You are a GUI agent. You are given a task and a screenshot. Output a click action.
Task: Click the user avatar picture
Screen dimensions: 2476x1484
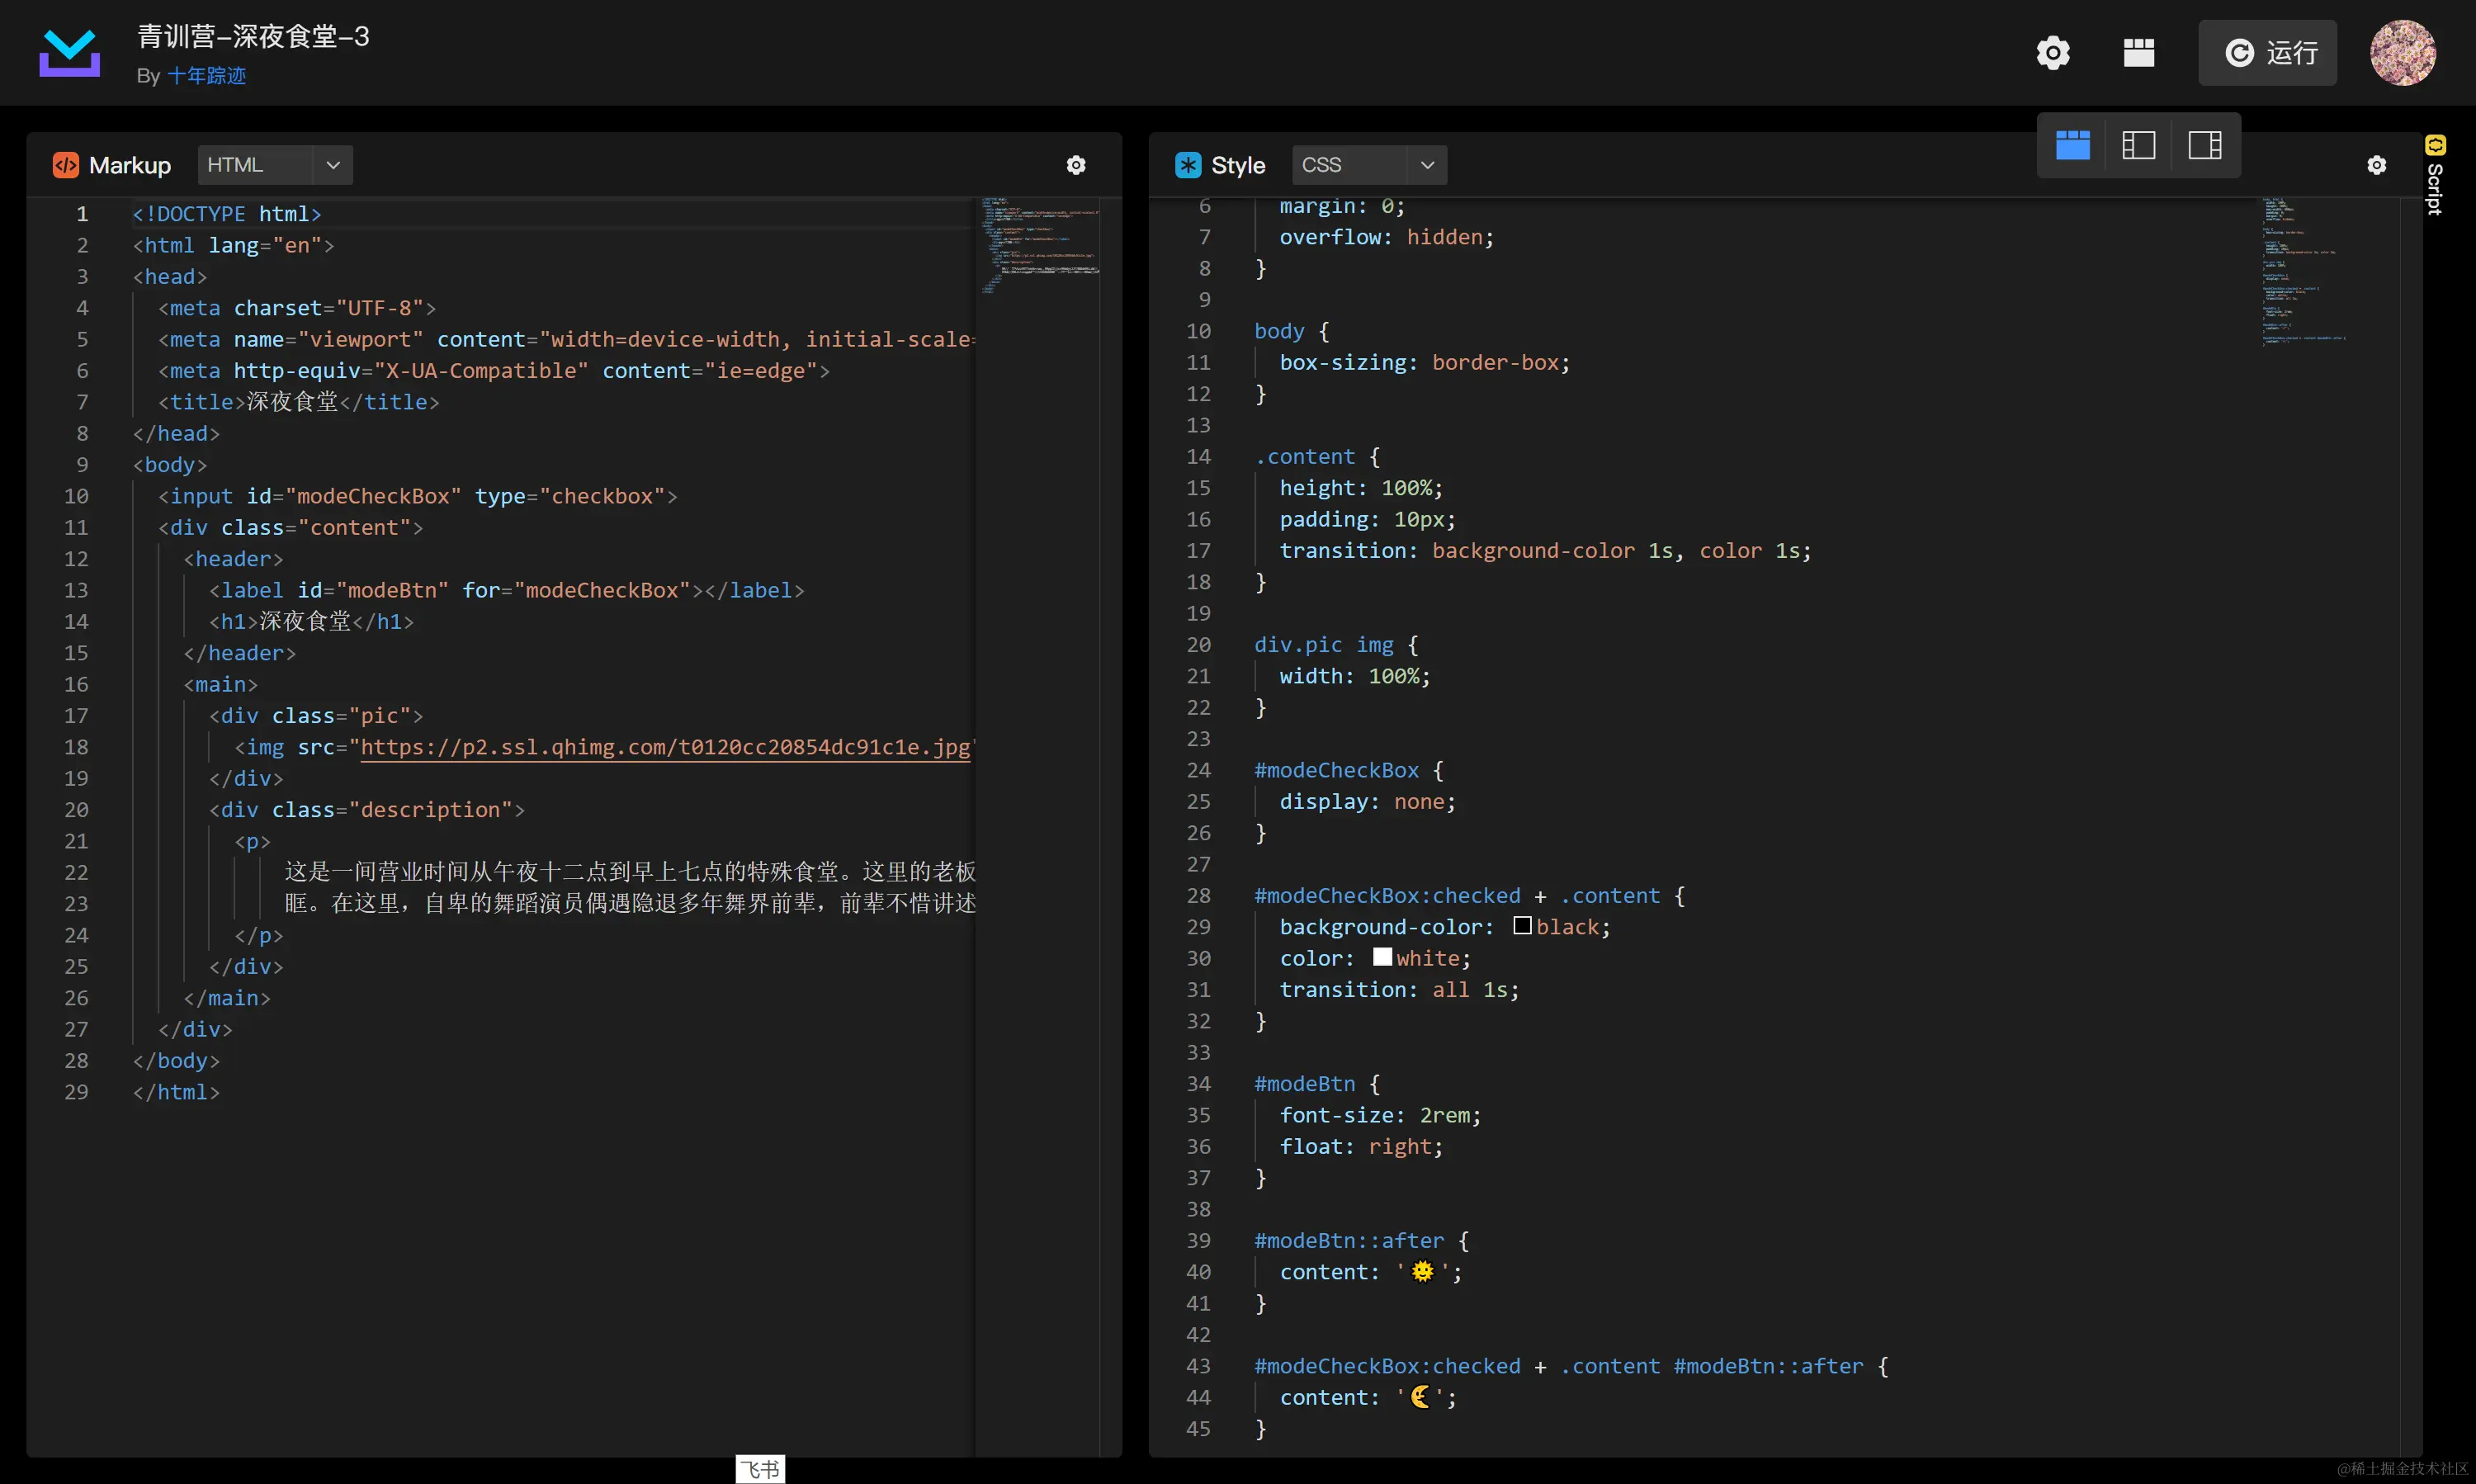click(x=2402, y=53)
